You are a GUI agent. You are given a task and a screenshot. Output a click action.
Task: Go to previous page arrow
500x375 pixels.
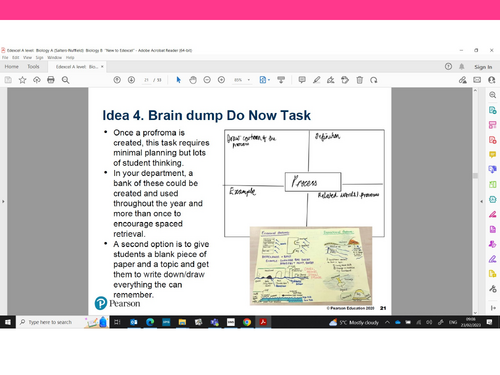[117, 80]
